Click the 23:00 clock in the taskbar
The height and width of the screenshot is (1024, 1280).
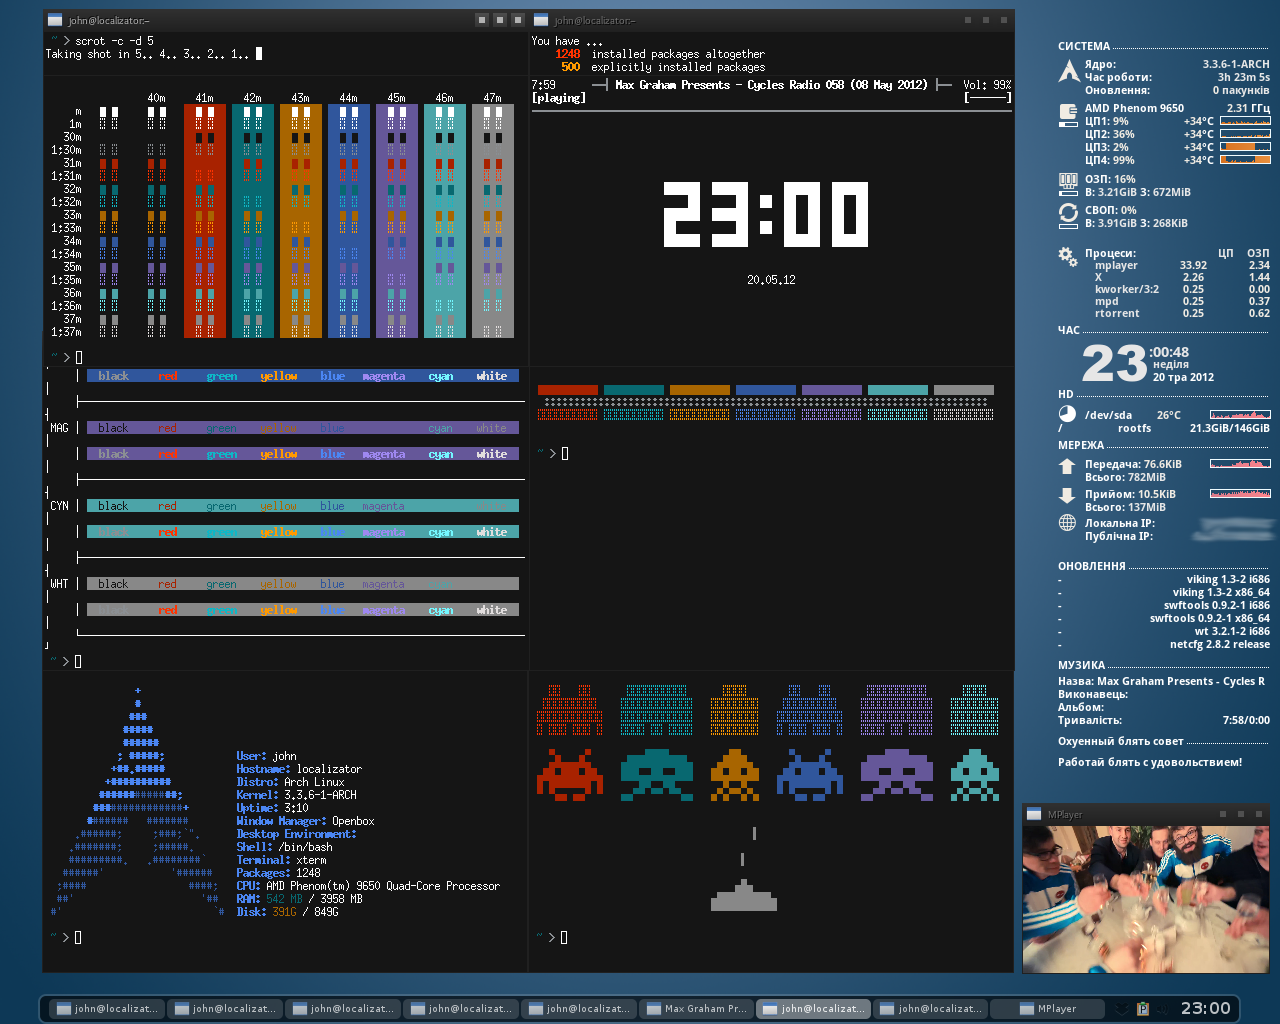point(1206,1008)
